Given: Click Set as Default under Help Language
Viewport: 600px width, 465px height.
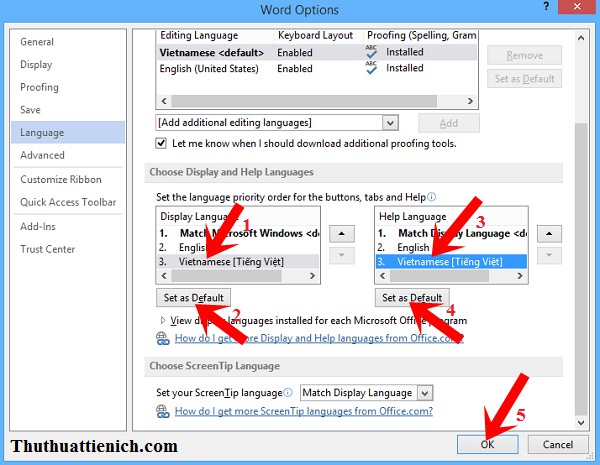Looking at the screenshot, I should click(411, 298).
